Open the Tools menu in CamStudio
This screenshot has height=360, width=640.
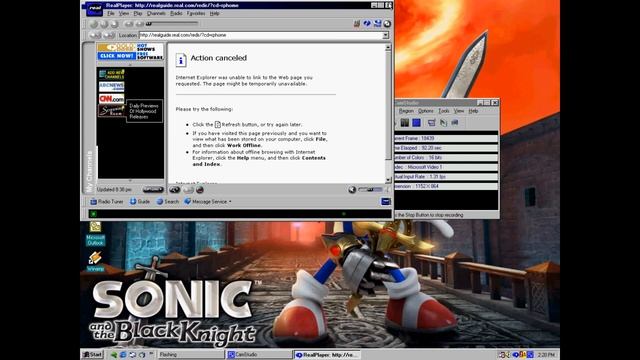pos(444,111)
